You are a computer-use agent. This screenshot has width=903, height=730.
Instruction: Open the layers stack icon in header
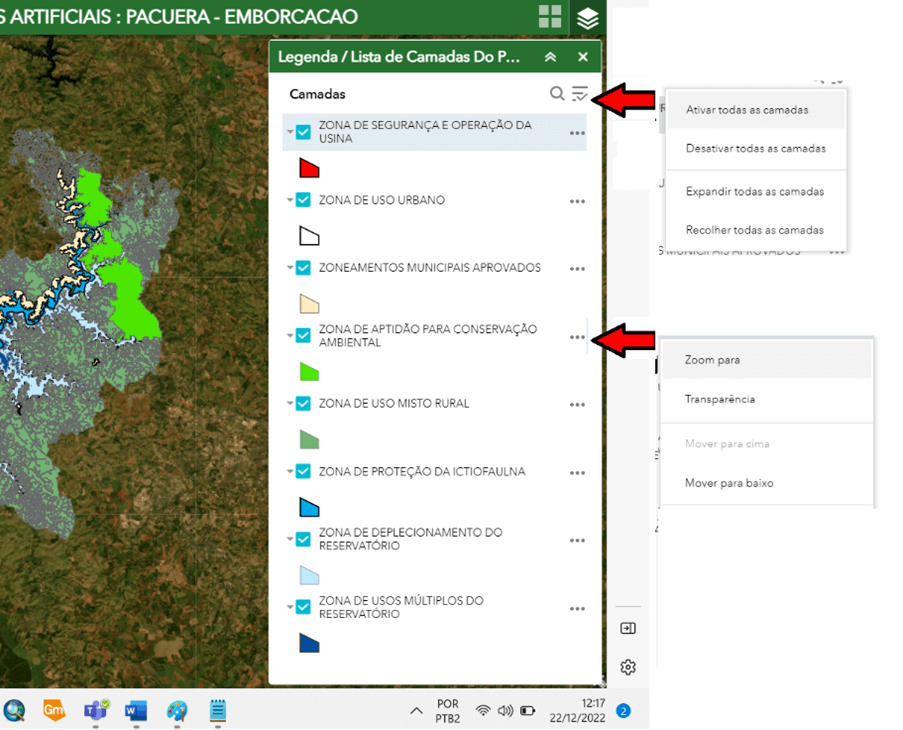tap(588, 17)
